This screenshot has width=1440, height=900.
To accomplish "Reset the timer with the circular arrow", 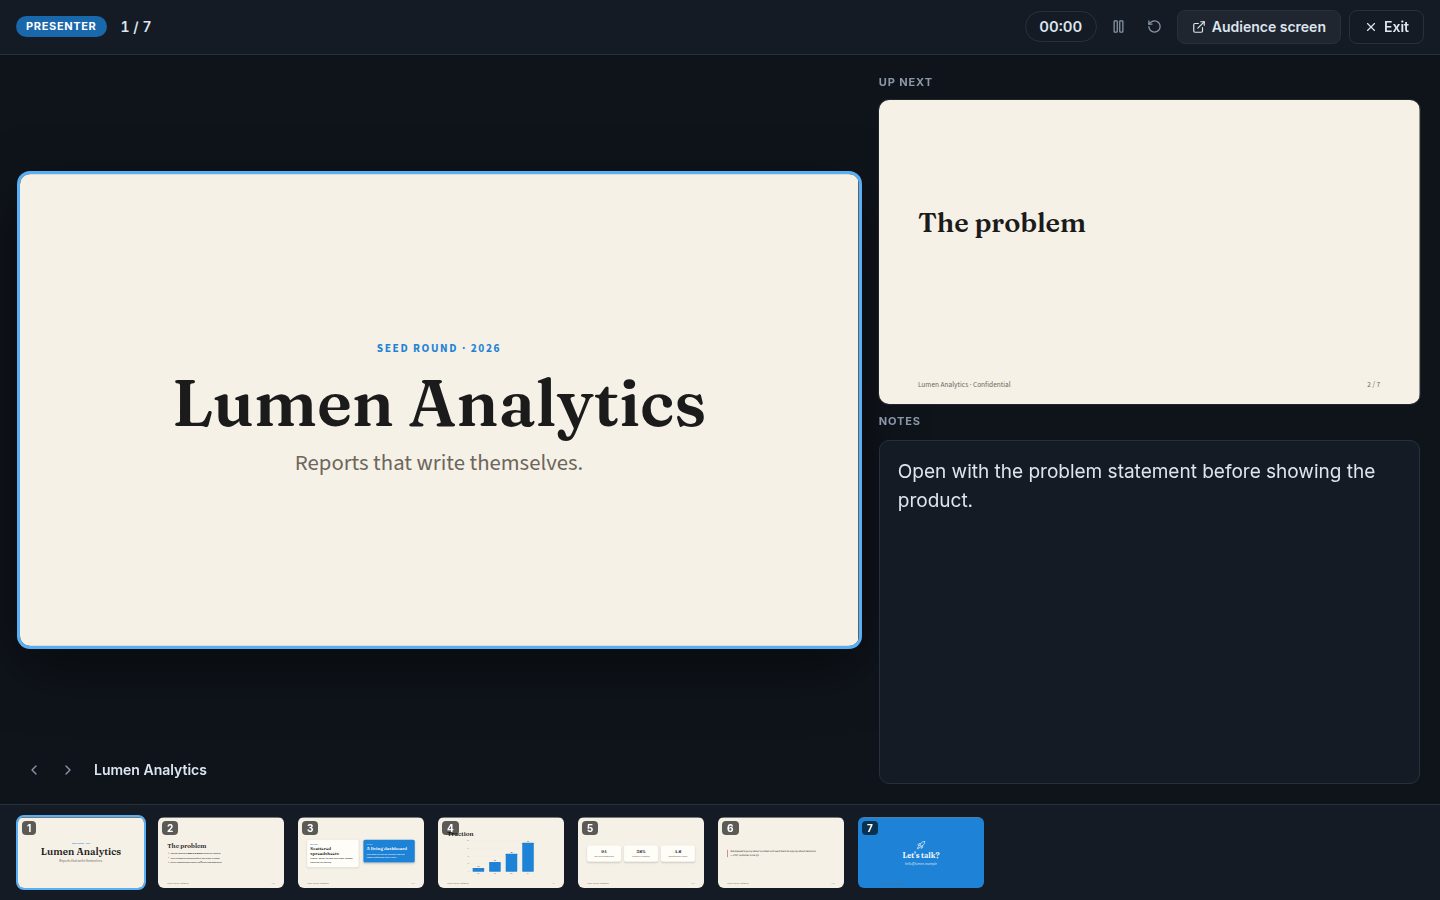I will click(1154, 27).
